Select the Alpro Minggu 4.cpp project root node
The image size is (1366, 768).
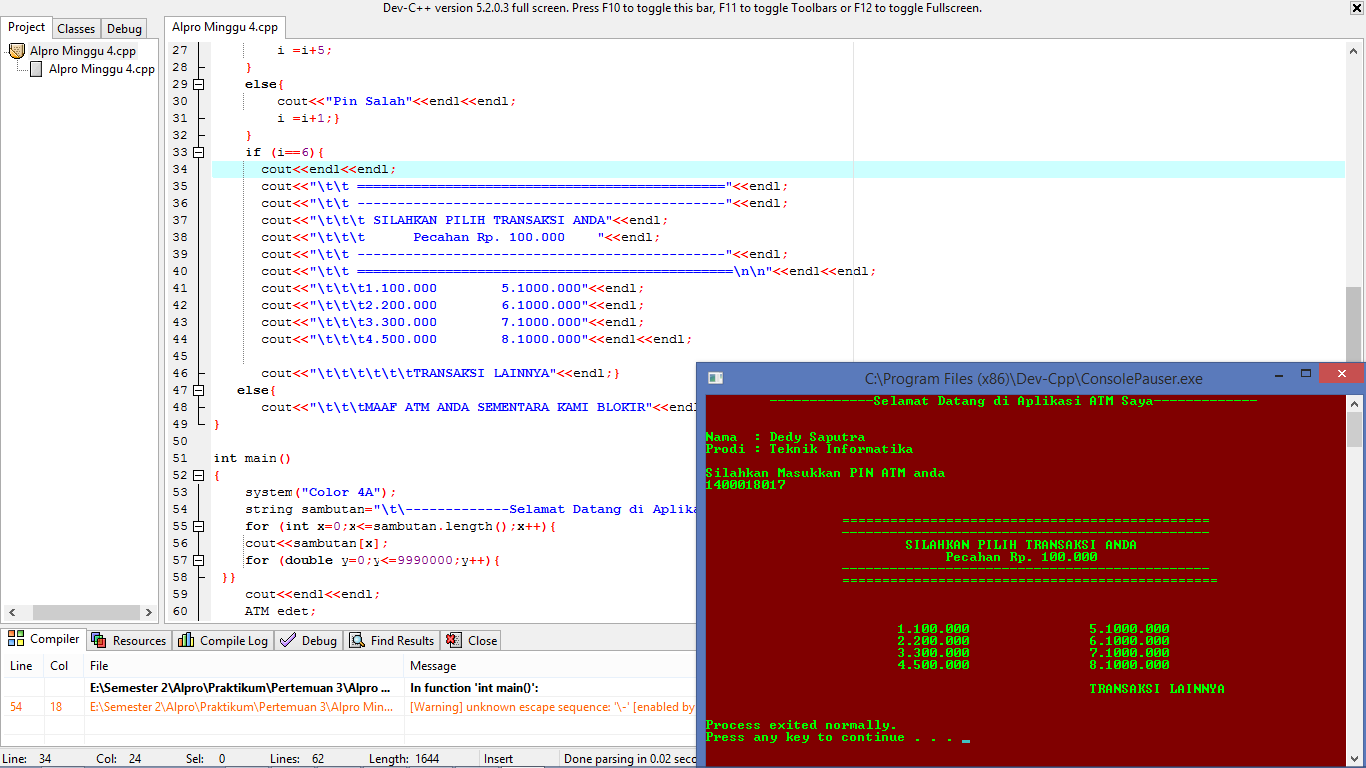point(83,51)
